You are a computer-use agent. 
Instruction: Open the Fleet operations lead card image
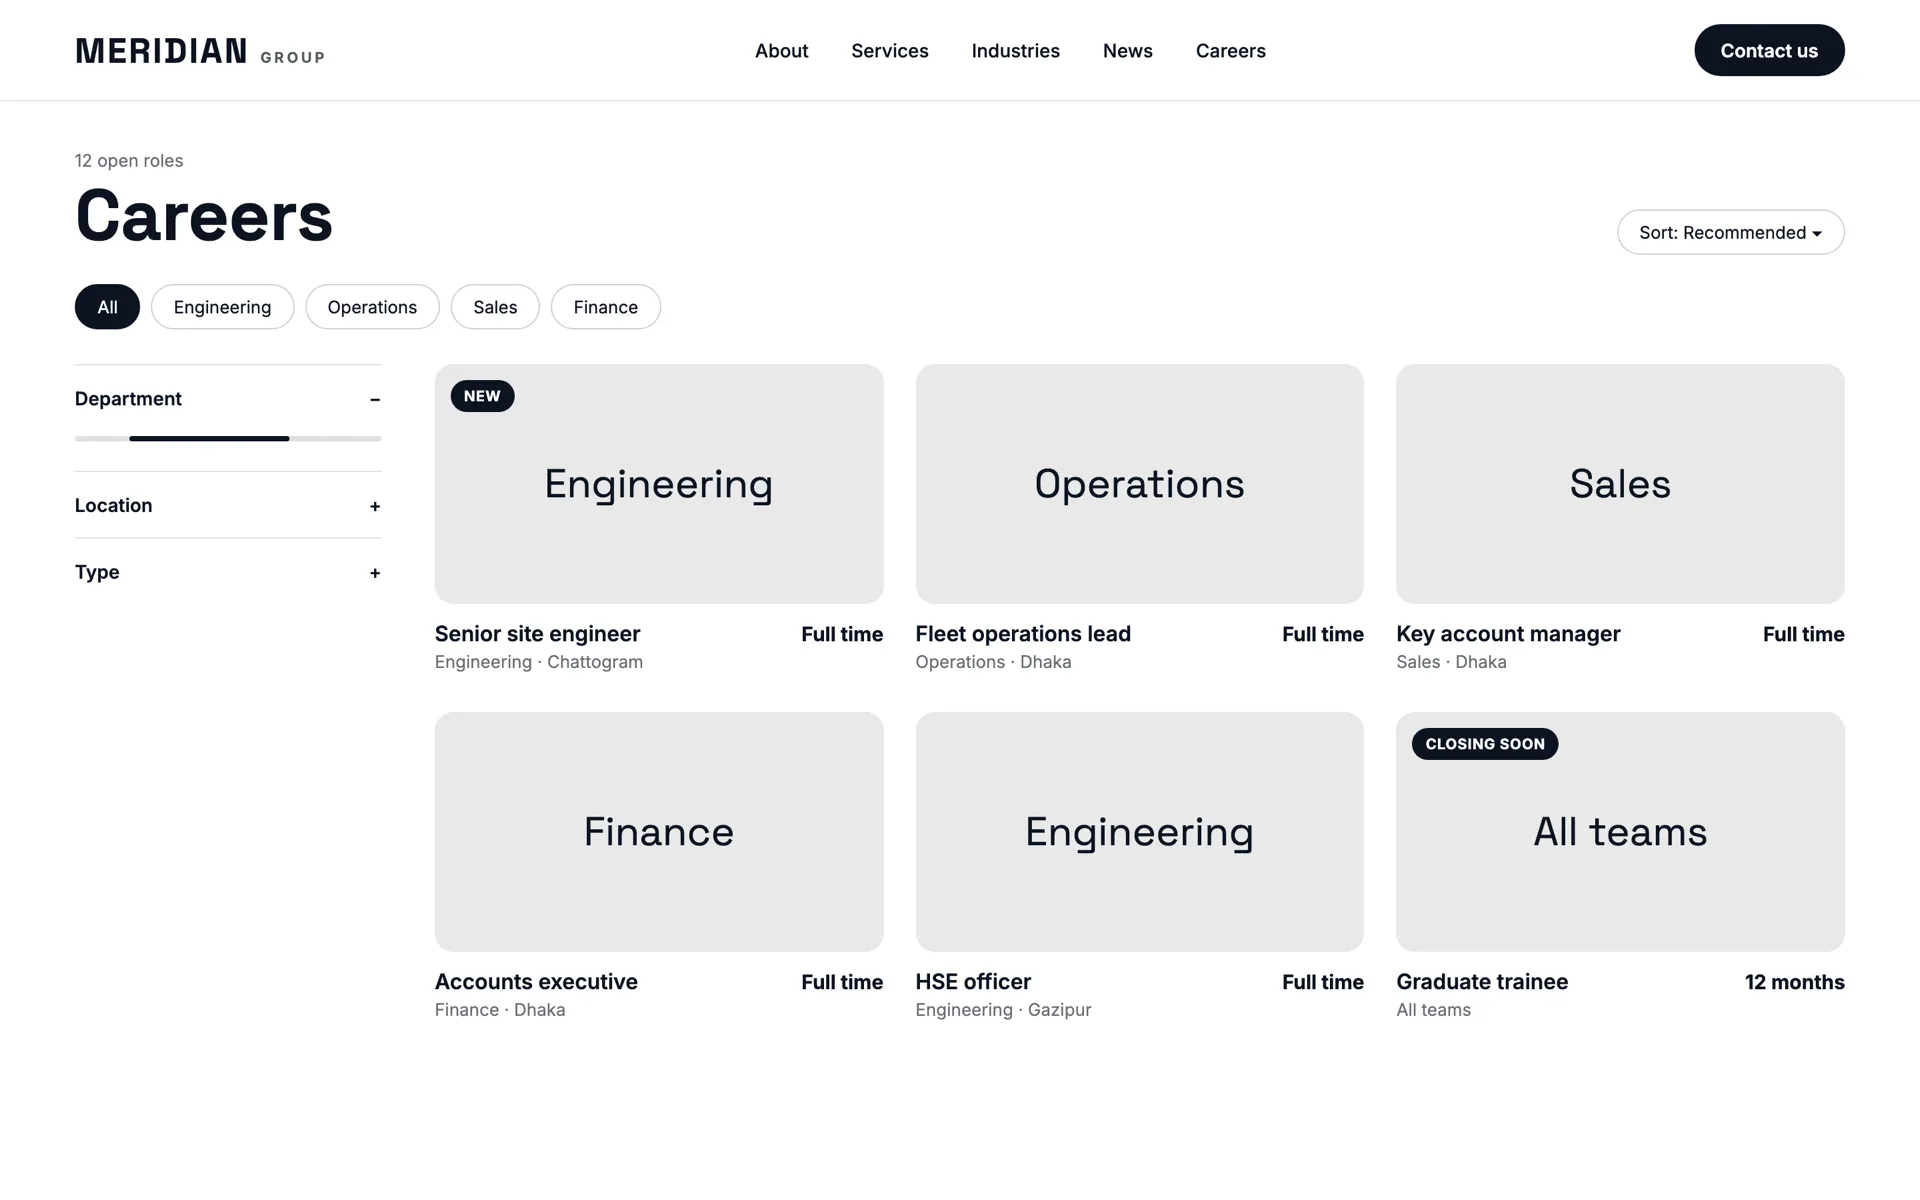pyautogui.click(x=1139, y=484)
